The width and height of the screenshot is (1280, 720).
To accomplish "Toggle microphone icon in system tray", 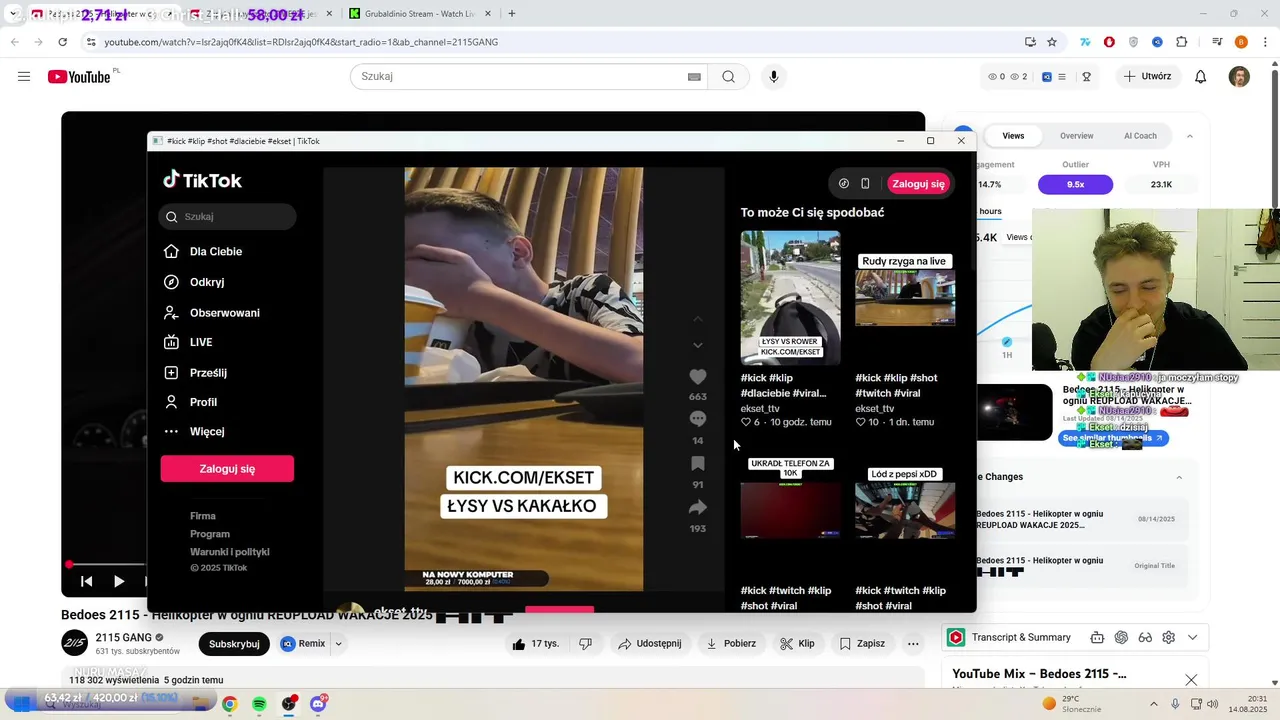I will pyautogui.click(x=1175, y=704).
